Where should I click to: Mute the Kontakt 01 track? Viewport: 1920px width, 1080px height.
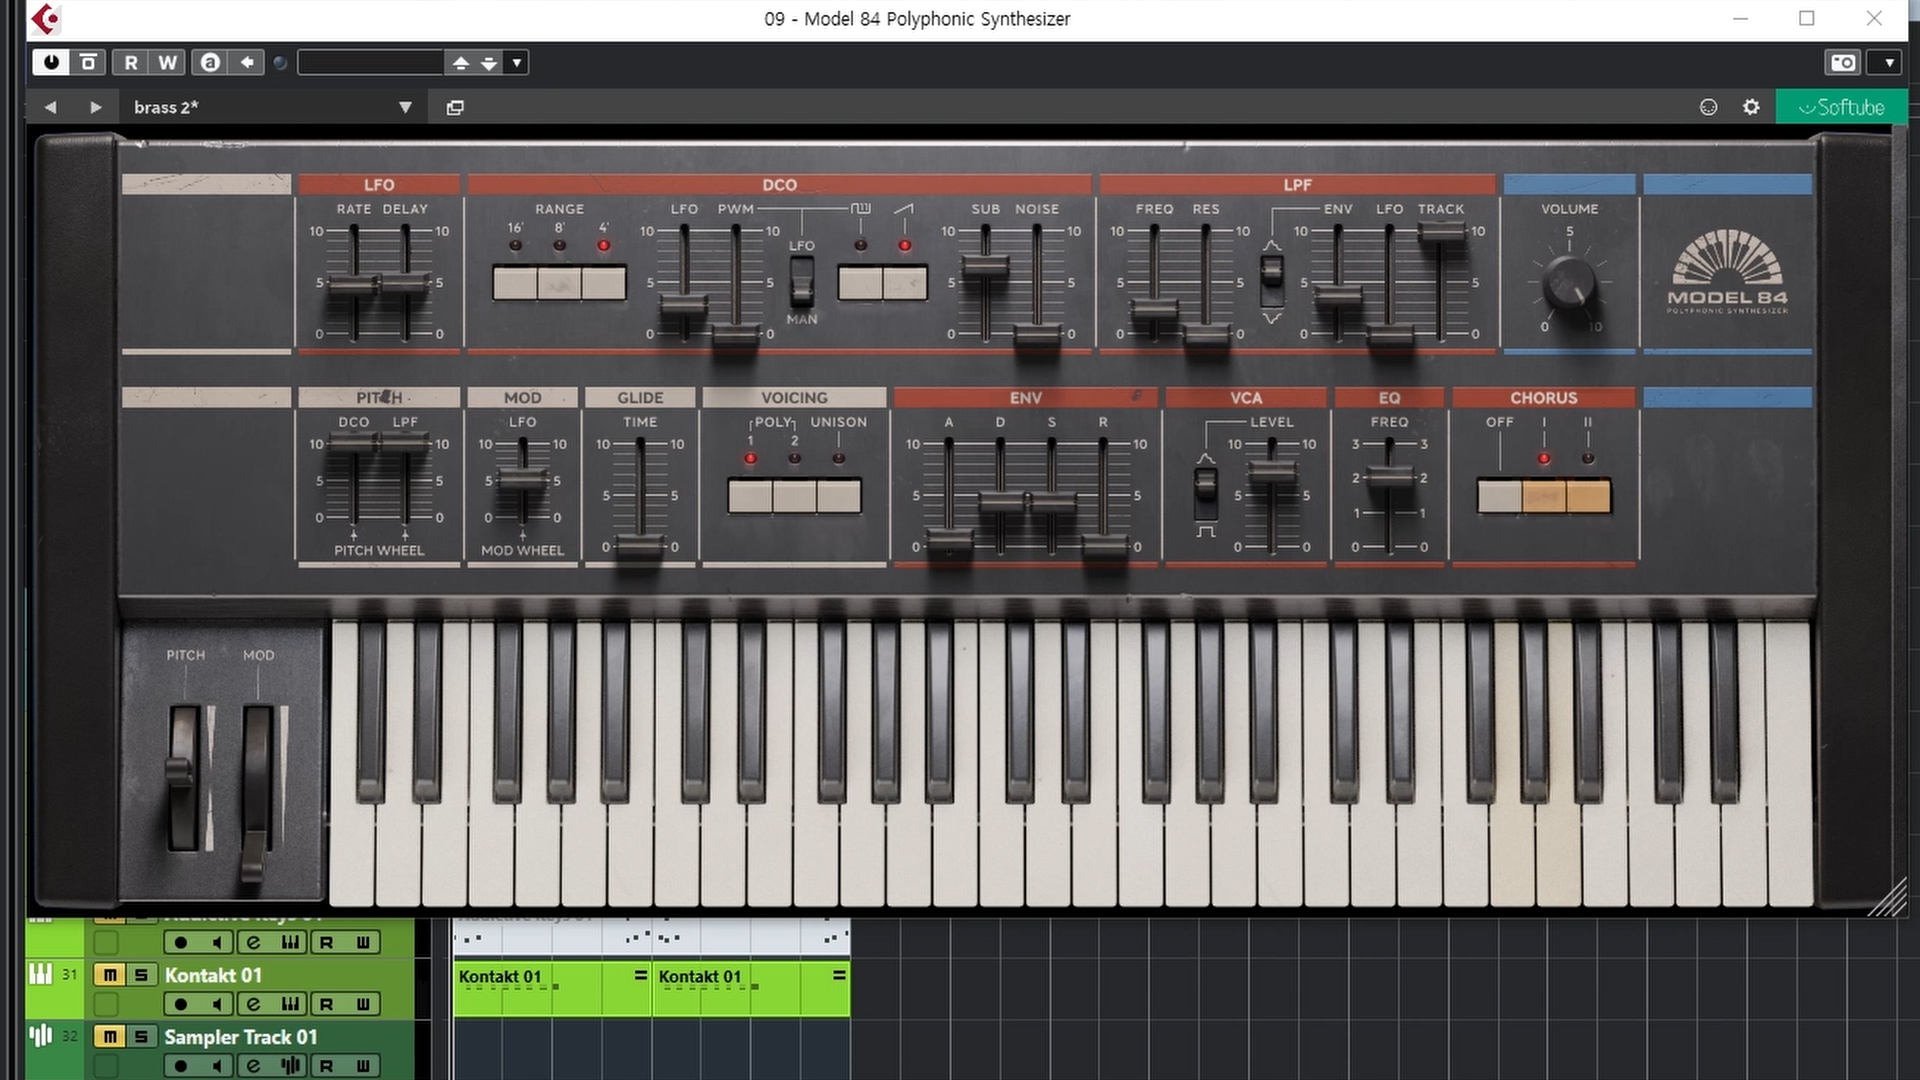click(109, 975)
